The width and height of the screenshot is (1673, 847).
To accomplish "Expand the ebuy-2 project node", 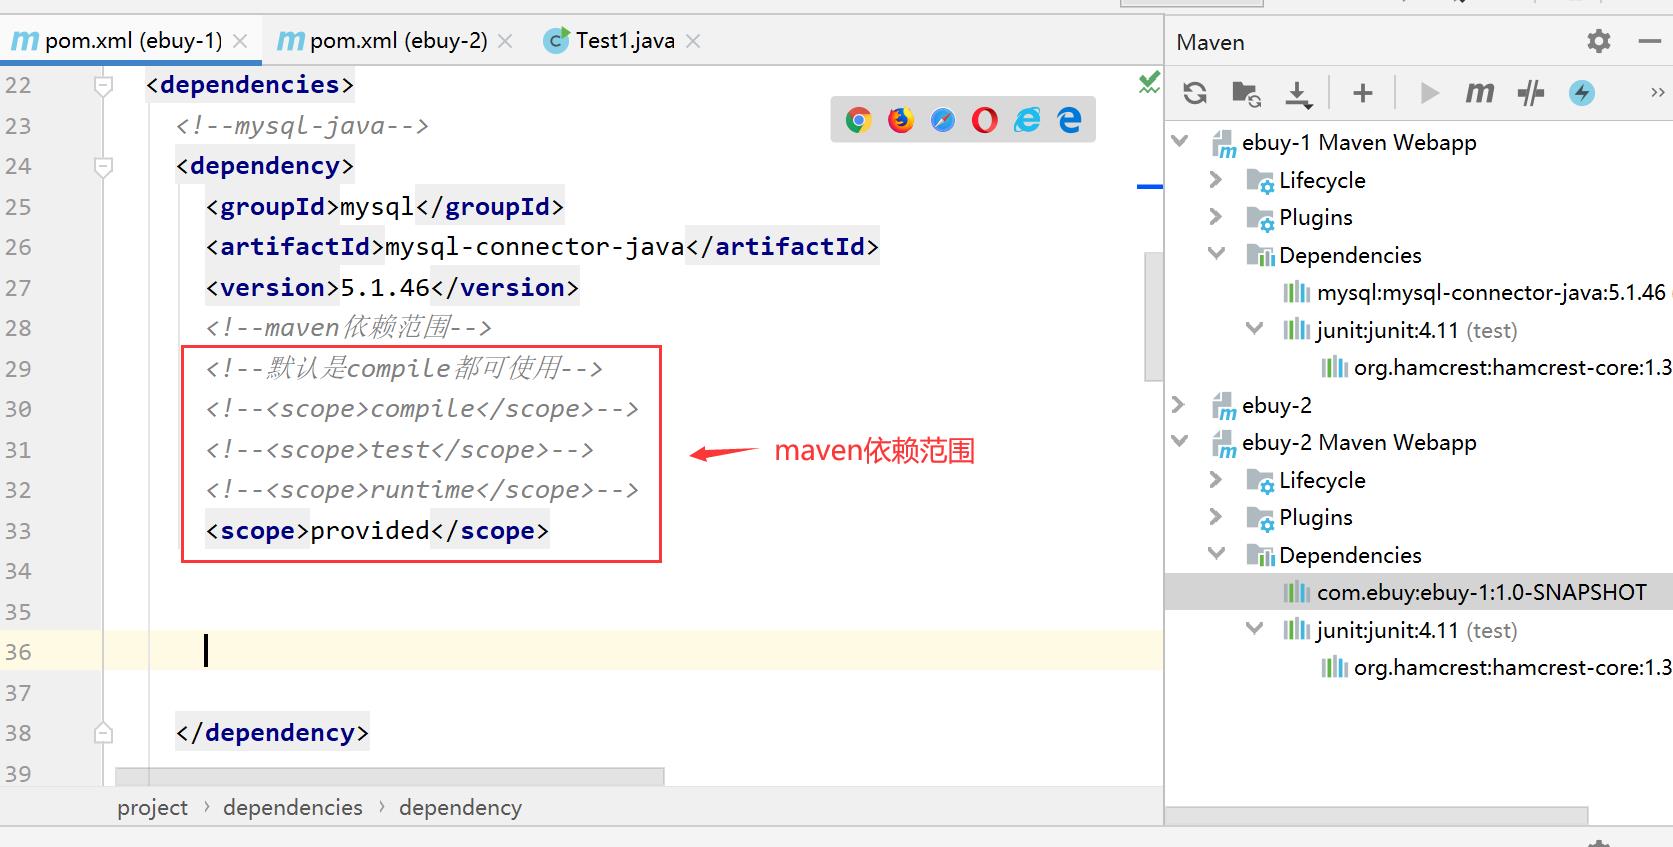I will coord(1179,404).
